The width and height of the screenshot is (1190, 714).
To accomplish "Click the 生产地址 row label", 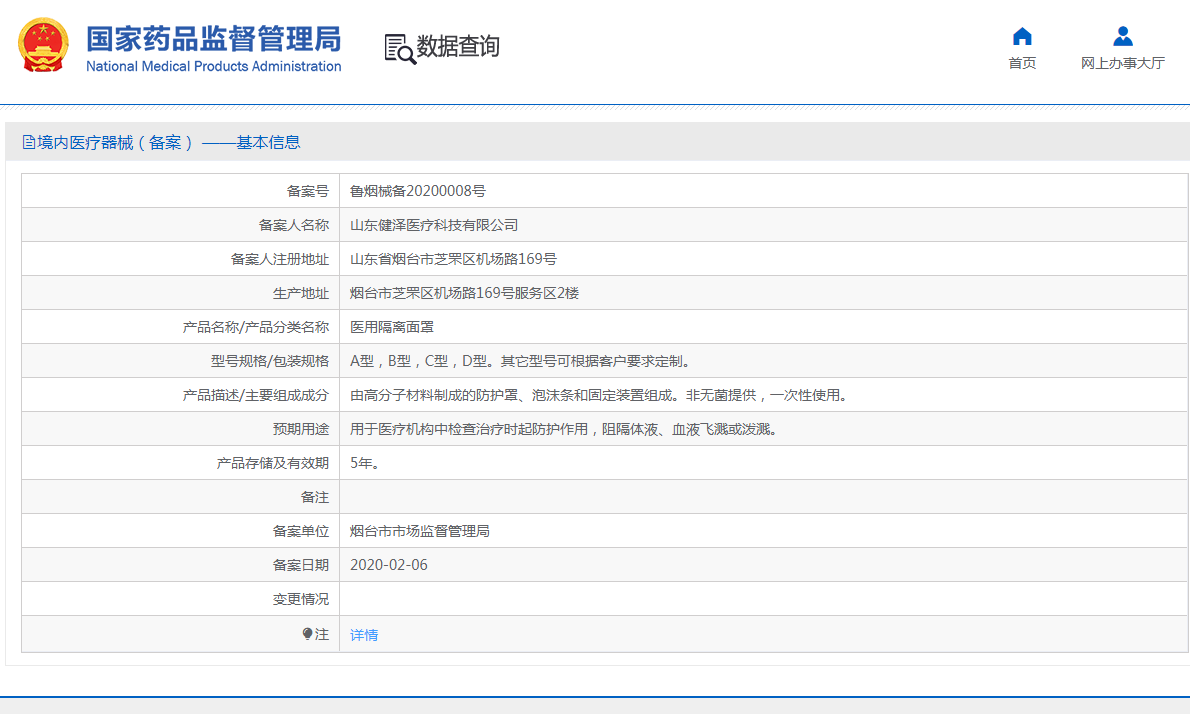I will tap(301, 293).
